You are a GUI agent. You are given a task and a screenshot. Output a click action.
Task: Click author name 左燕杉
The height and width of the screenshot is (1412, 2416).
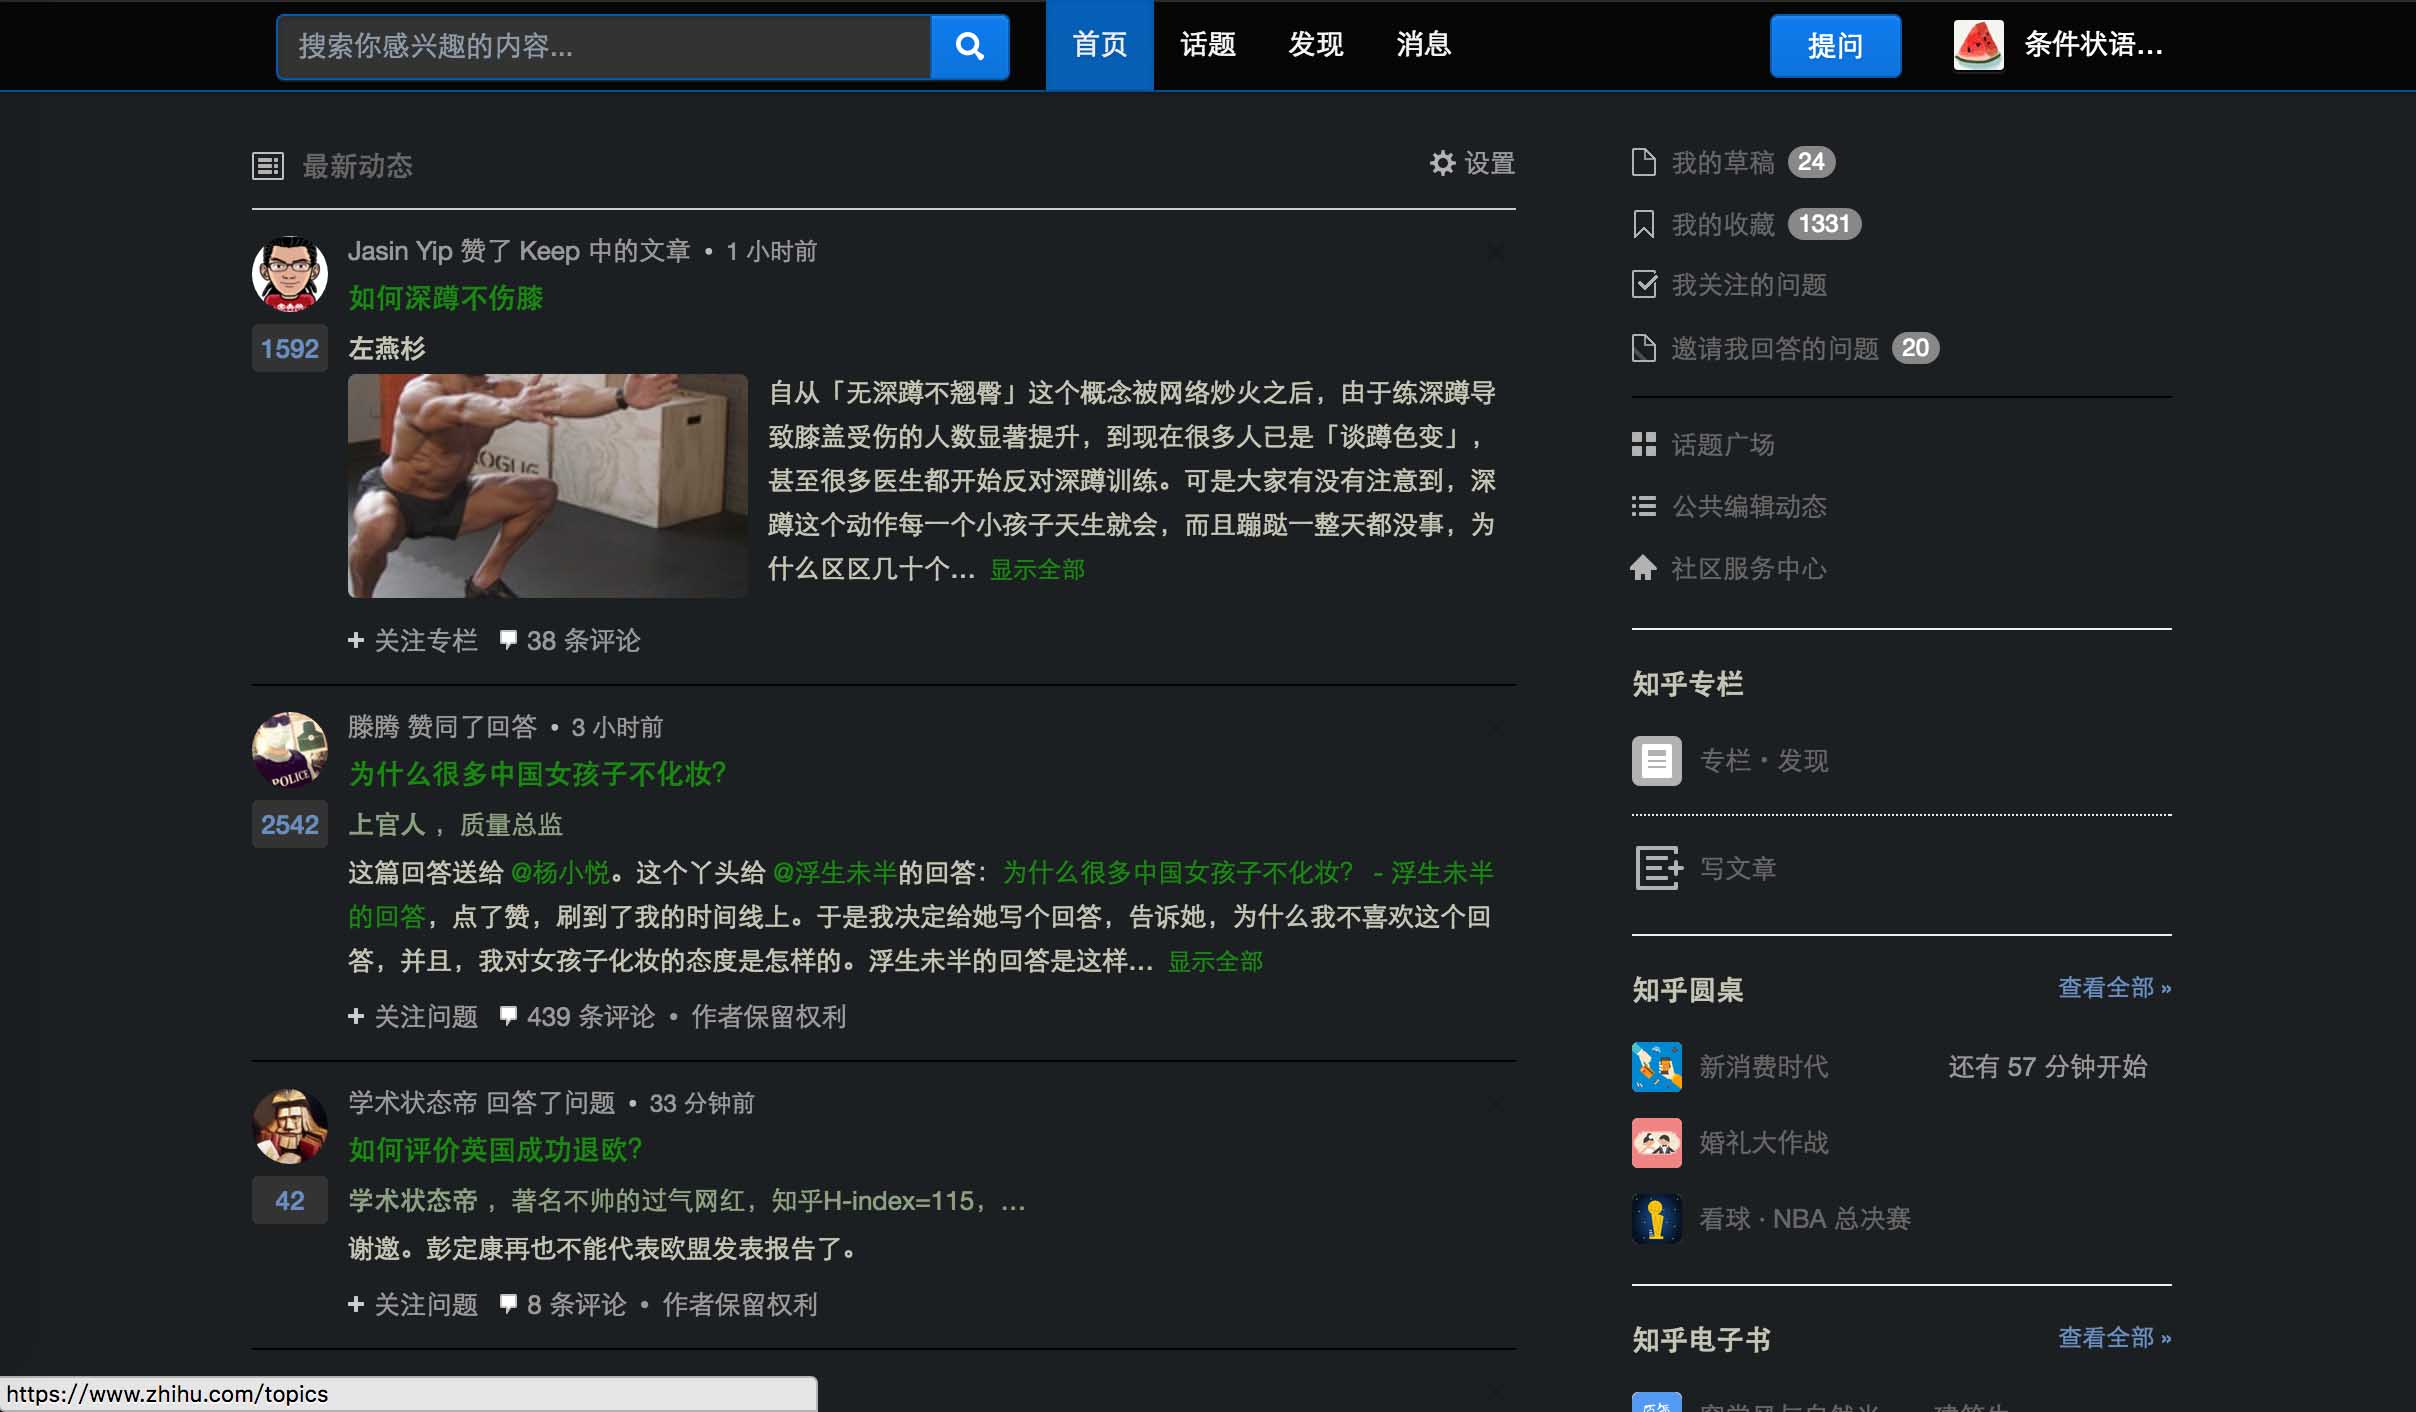pos(387,348)
